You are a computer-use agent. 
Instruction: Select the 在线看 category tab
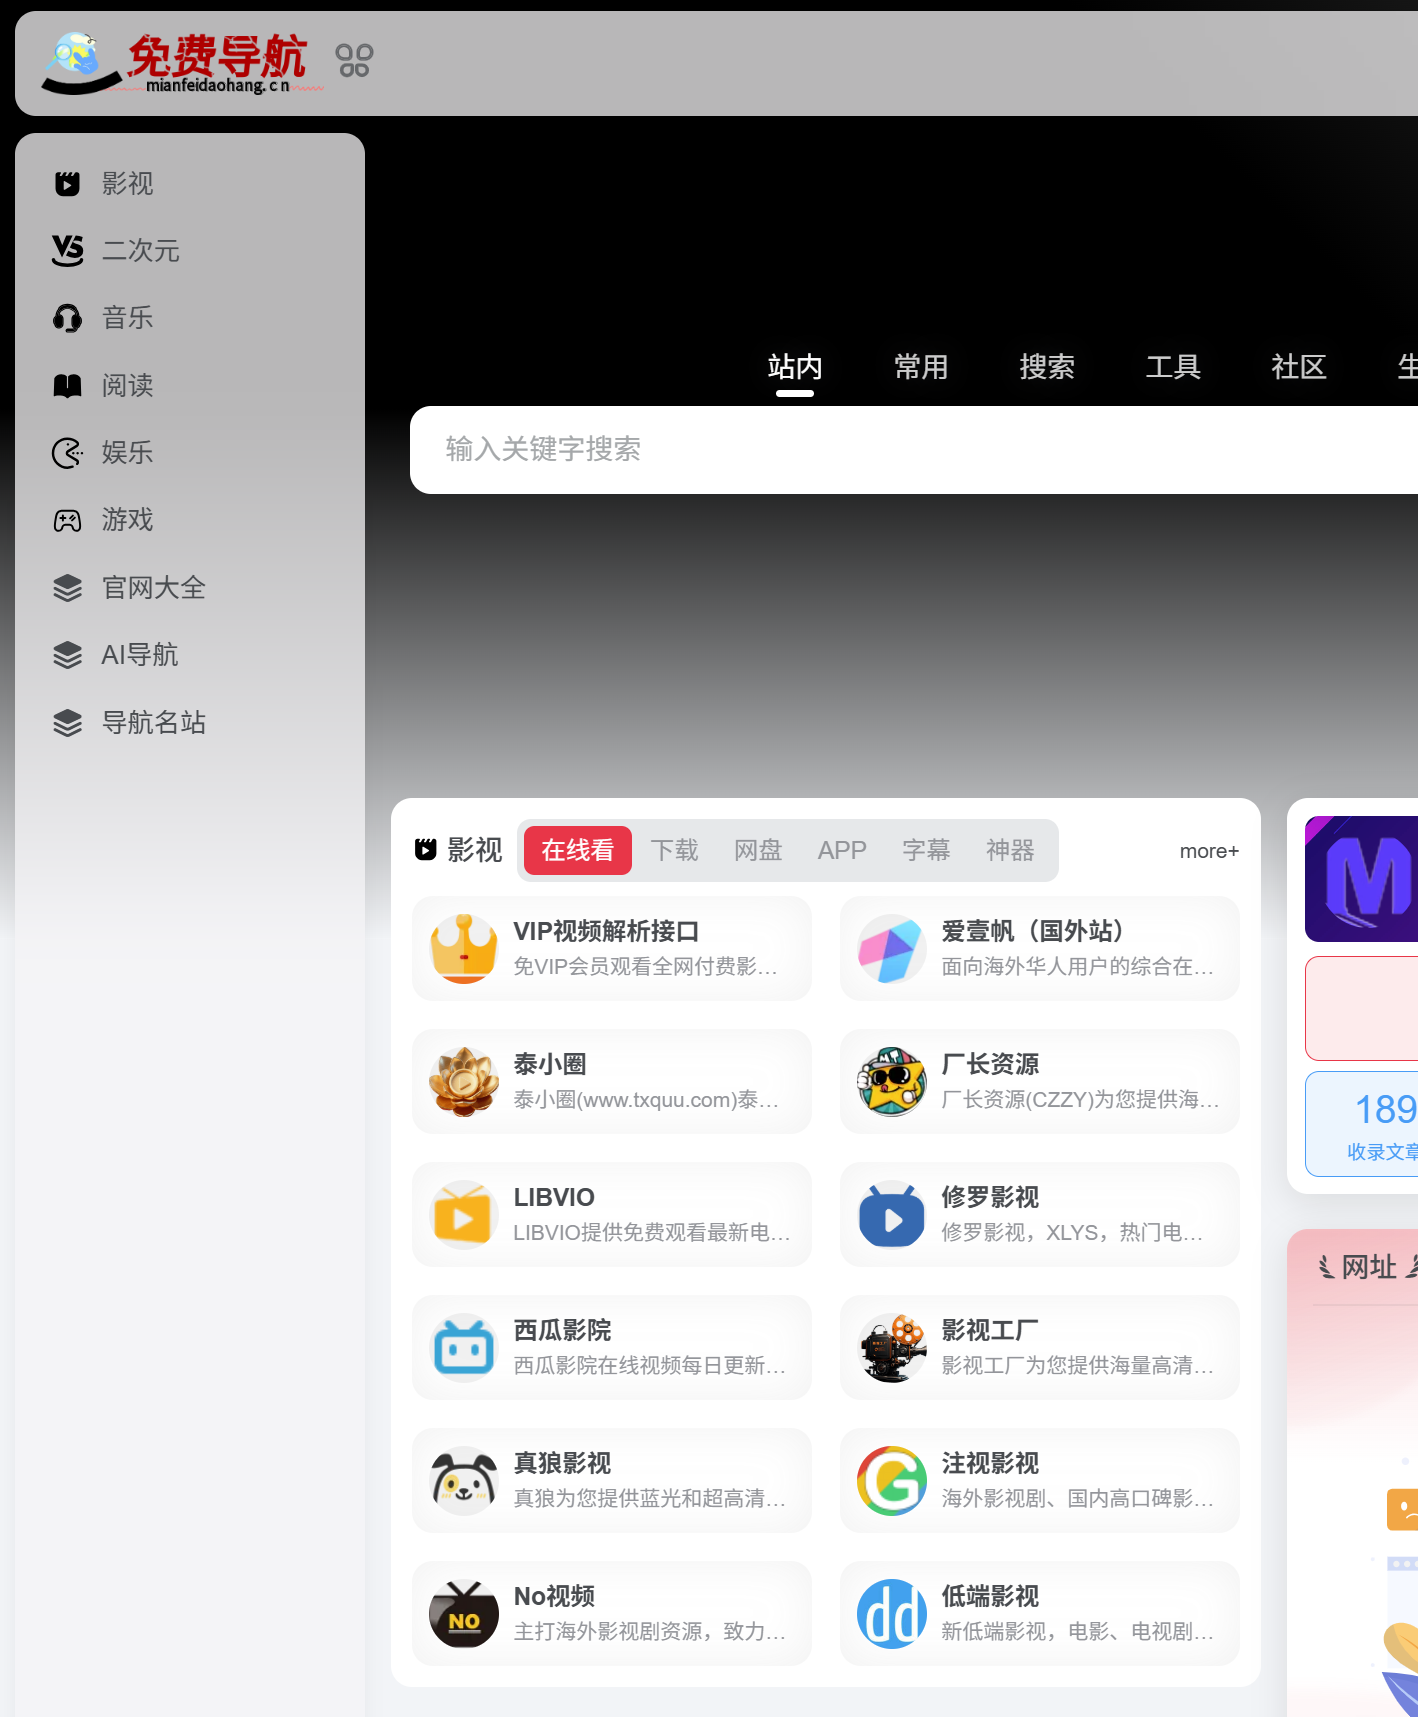pyautogui.click(x=578, y=850)
